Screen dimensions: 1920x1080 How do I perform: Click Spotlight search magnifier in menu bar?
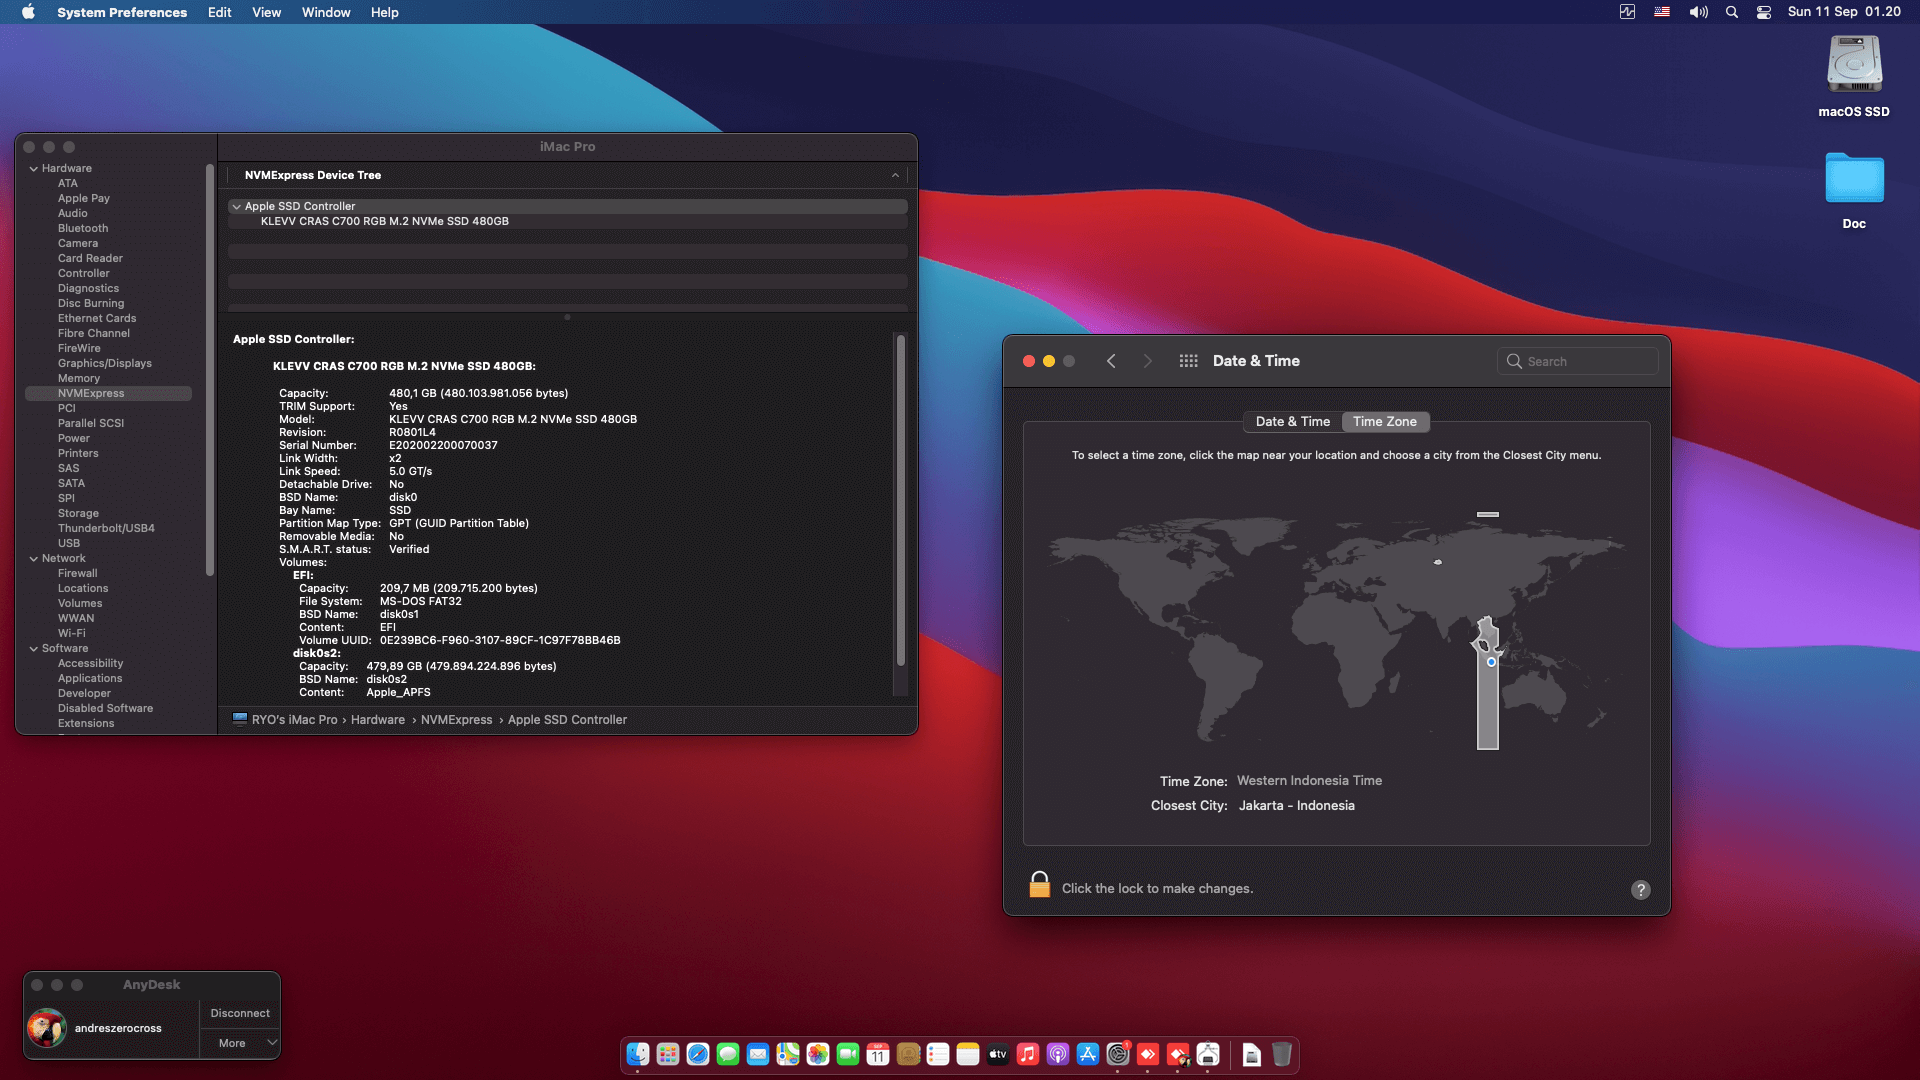click(1732, 12)
